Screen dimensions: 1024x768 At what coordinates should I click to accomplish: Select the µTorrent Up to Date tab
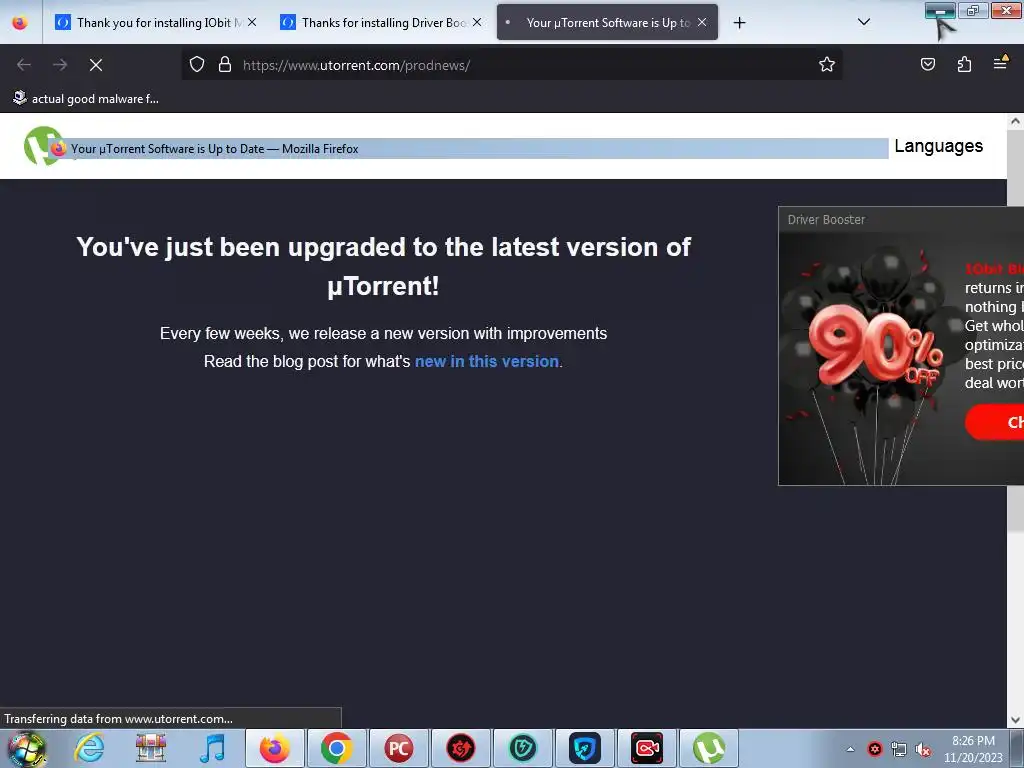607,22
